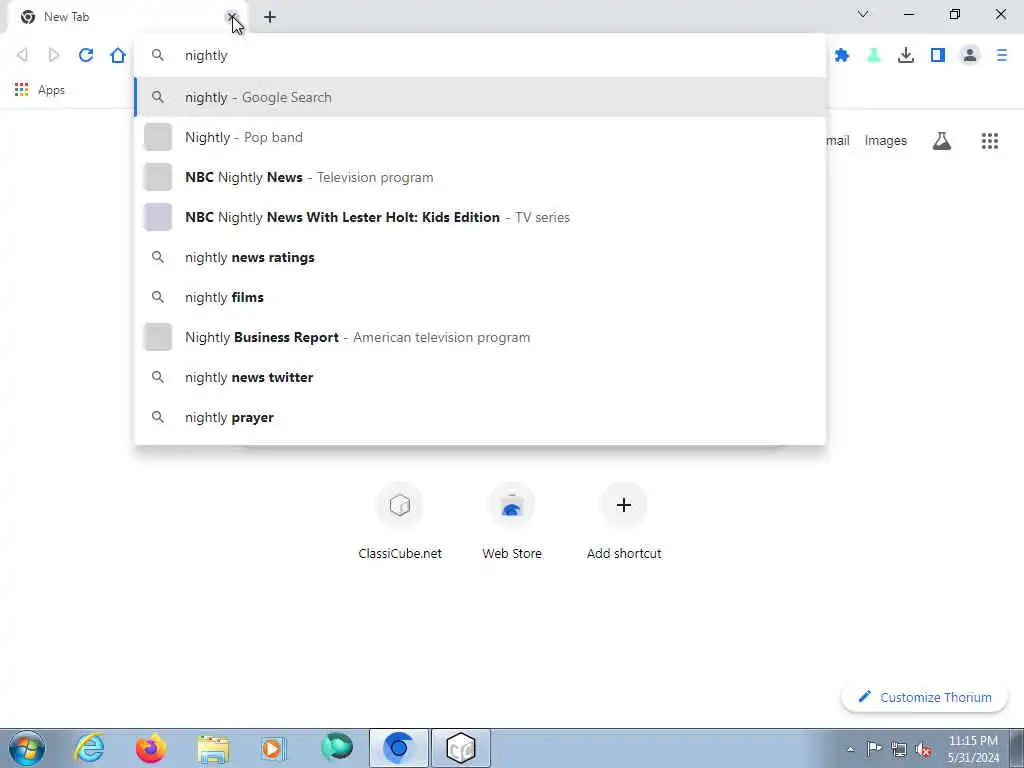Image resolution: width=1024 pixels, height=768 pixels.
Task: Open Windows Media Player taskbar icon
Action: 274,748
